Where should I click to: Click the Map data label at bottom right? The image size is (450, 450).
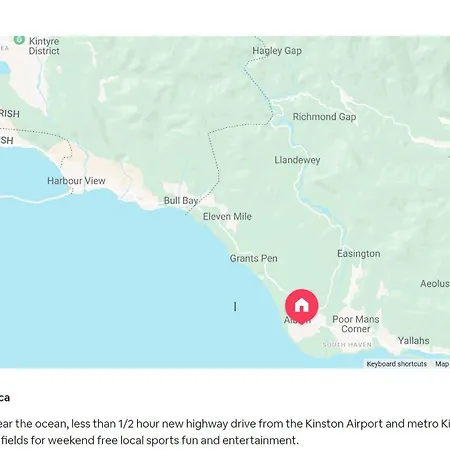442,364
